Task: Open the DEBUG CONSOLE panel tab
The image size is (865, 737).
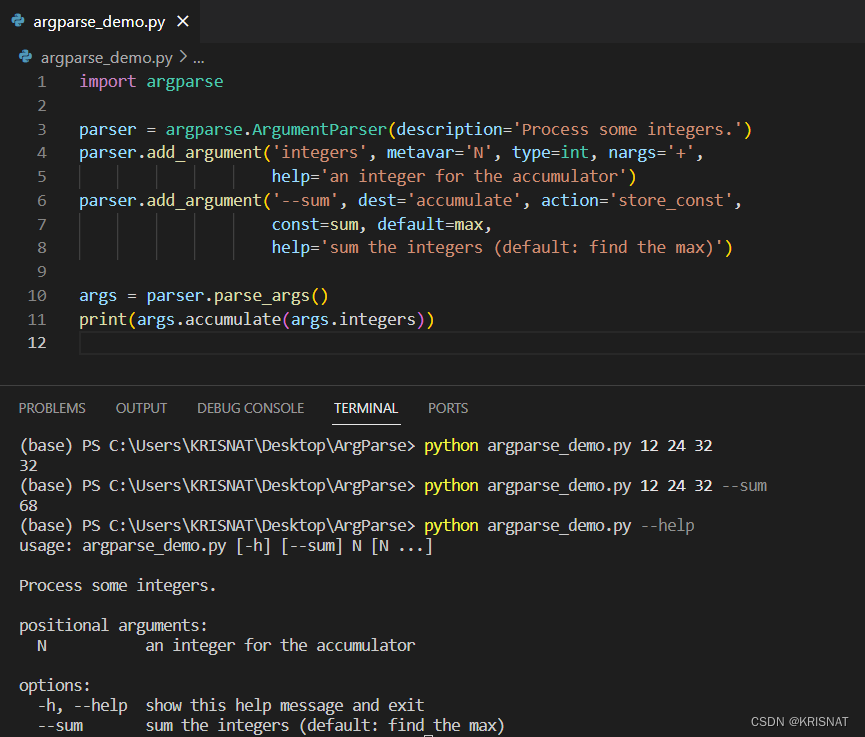Action: coord(250,408)
